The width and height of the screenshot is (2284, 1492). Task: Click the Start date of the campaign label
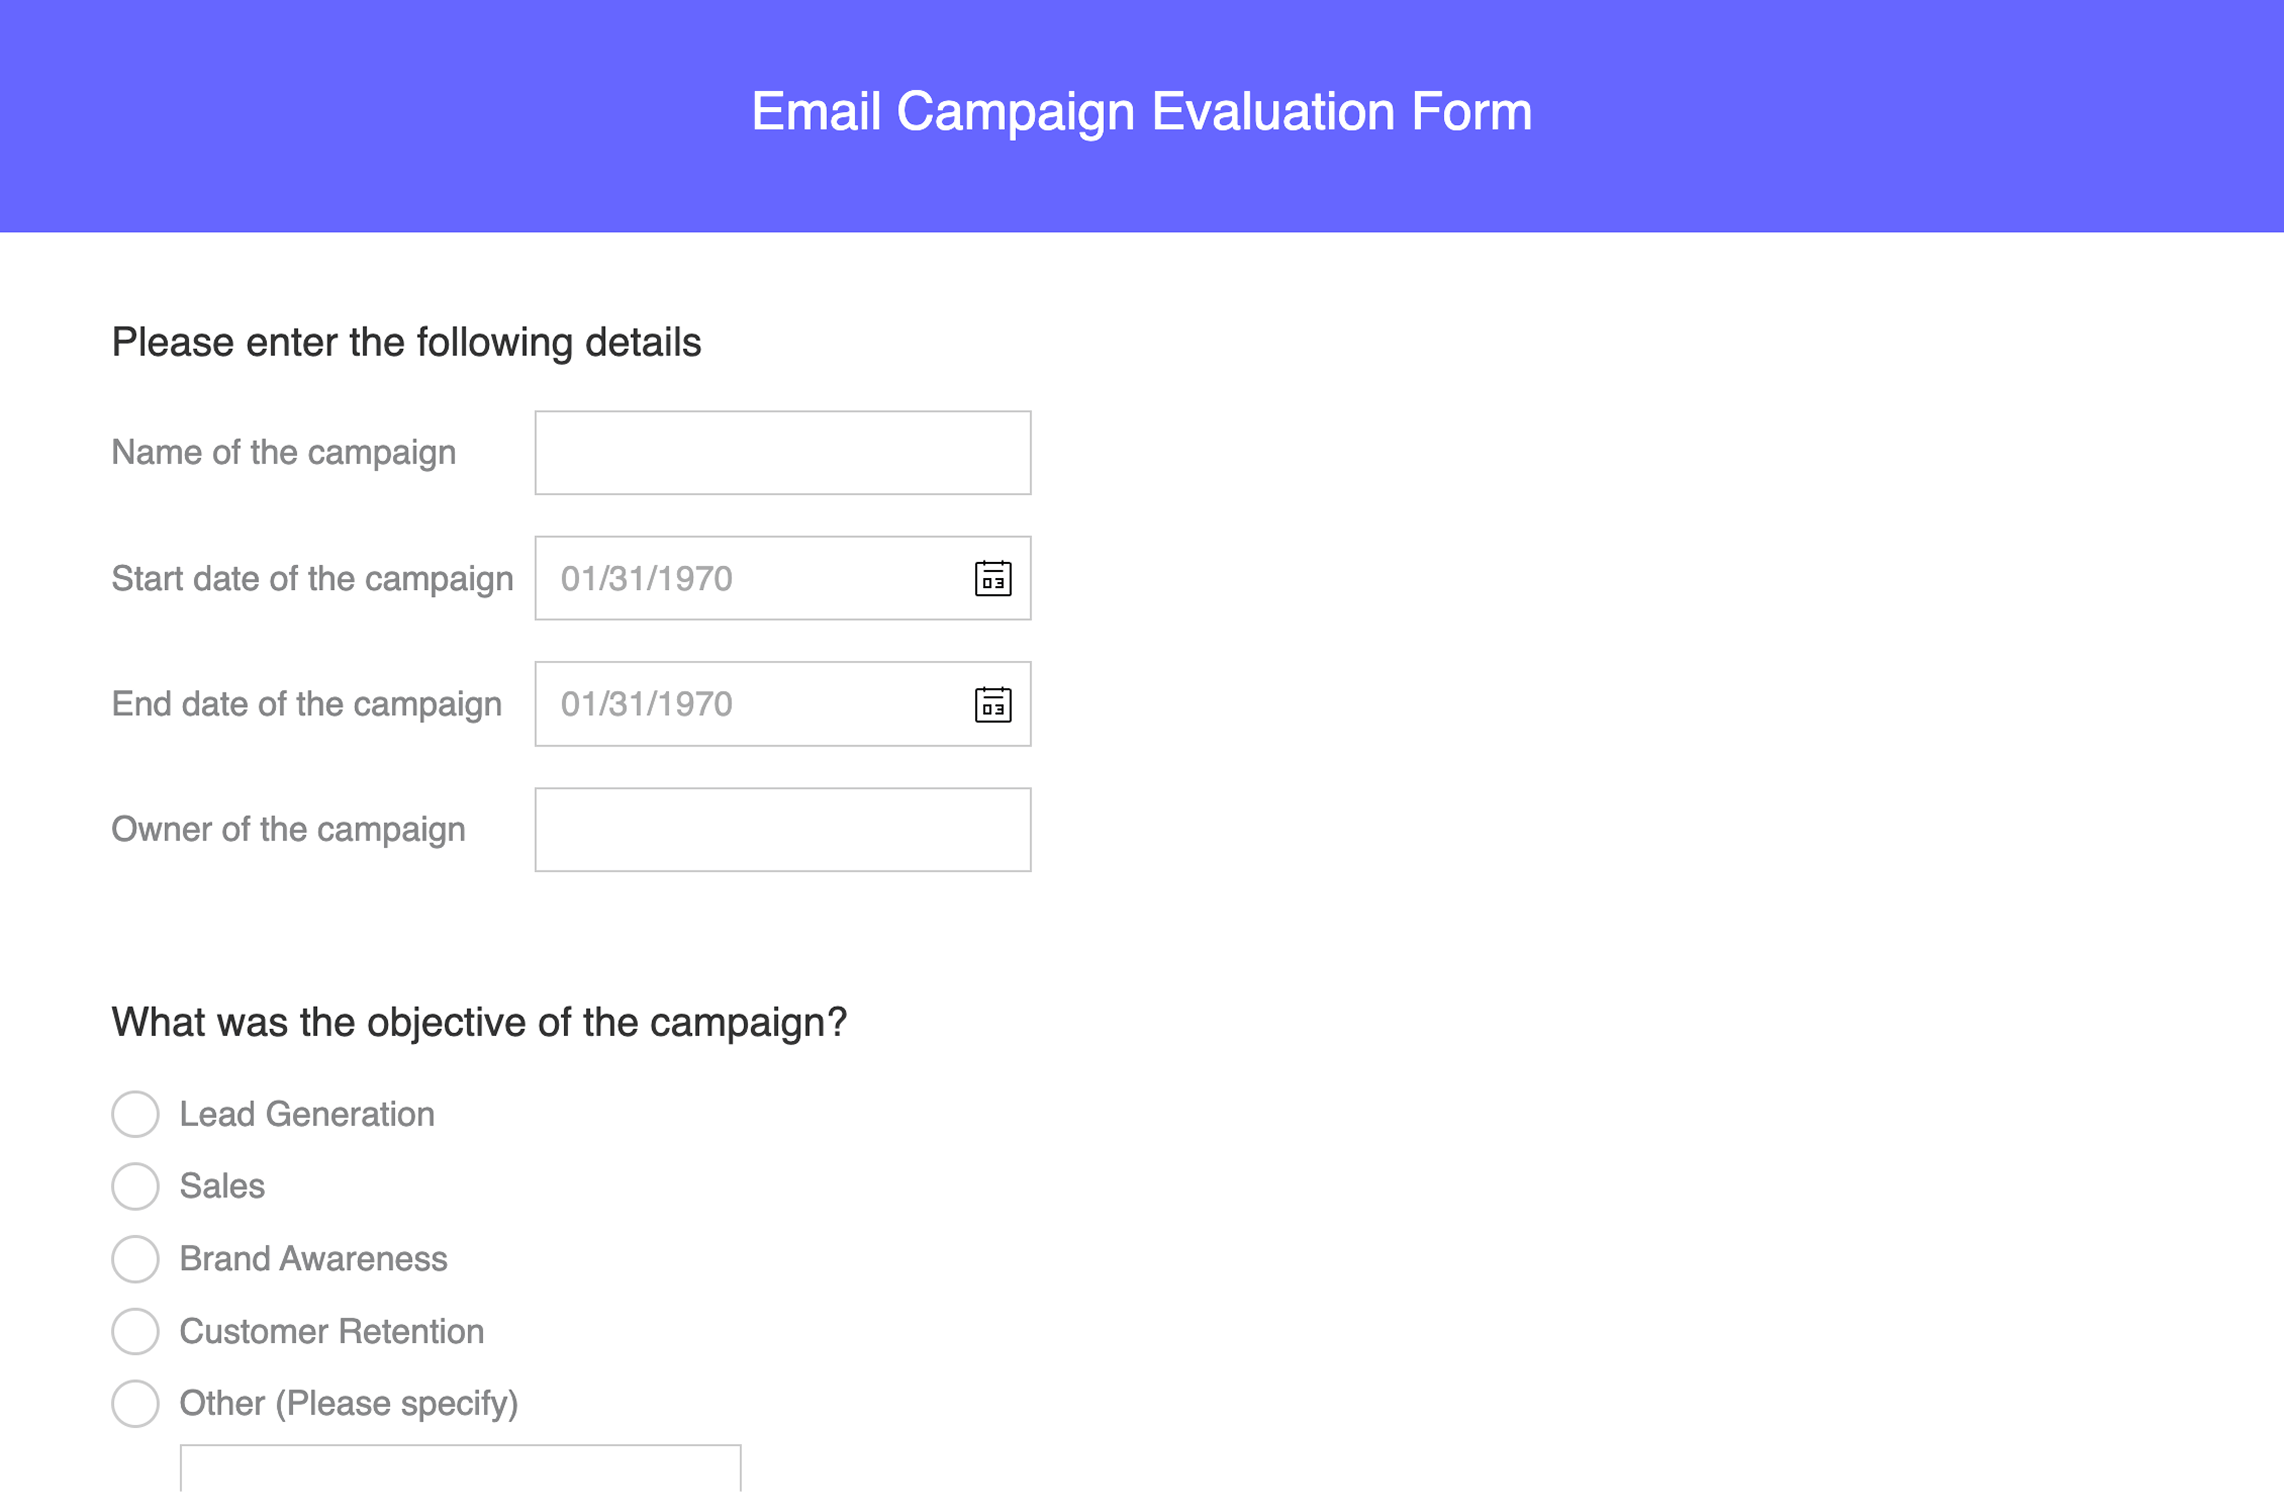pyautogui.click(x=312, y=577)
